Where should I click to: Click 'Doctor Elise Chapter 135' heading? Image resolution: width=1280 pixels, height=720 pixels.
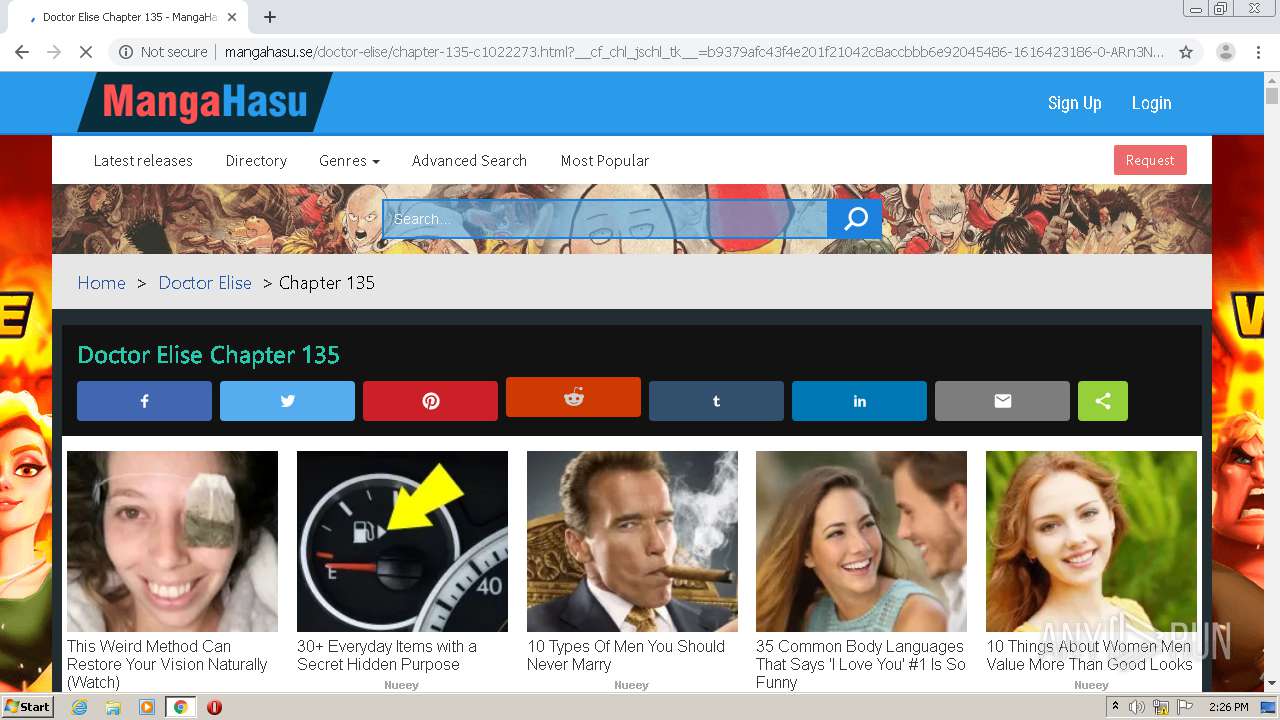click(209, 355)
